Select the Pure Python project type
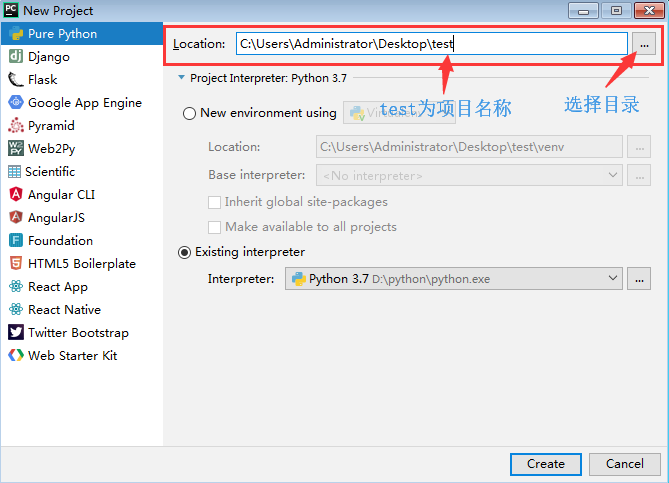 (82, 34)
